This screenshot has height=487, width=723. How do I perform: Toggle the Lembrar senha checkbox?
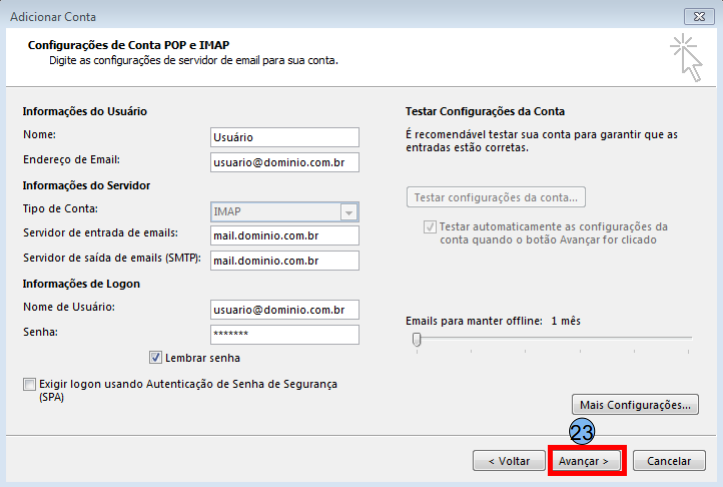pyautogui.click(x=156, y=357)
